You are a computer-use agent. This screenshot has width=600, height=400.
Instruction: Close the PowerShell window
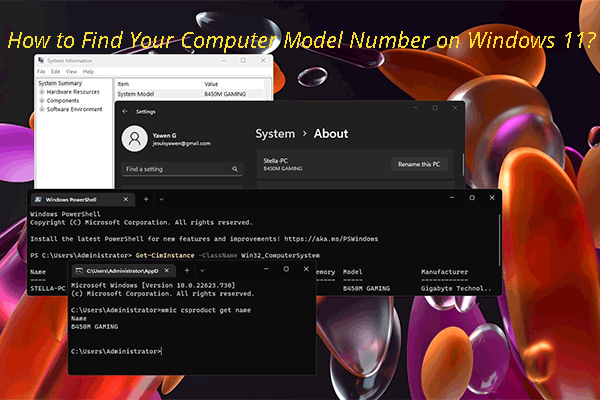click(492, 198)
